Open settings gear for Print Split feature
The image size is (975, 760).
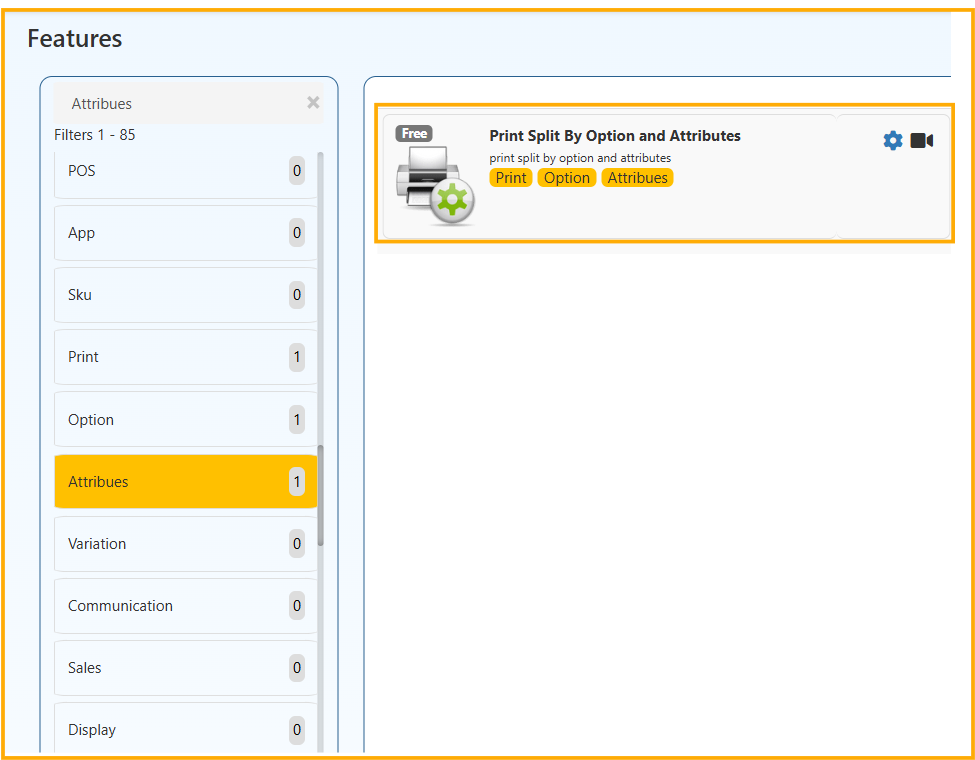tap(892, 141)
